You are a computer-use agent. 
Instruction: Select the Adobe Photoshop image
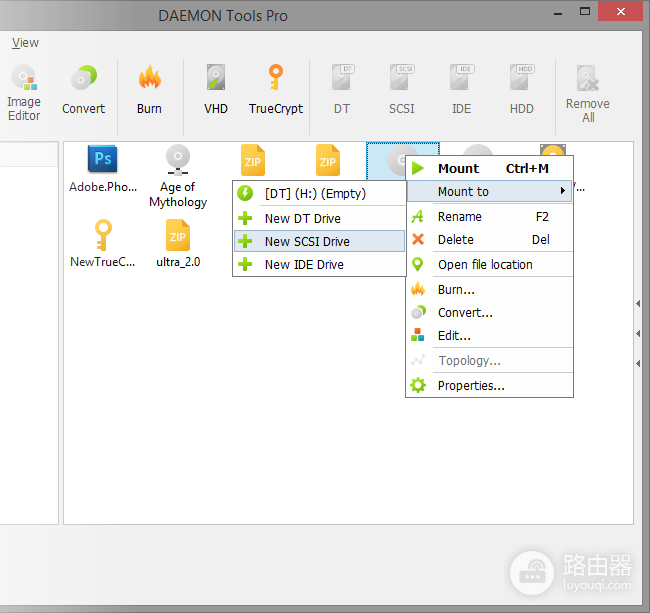[x=103, y=169]
